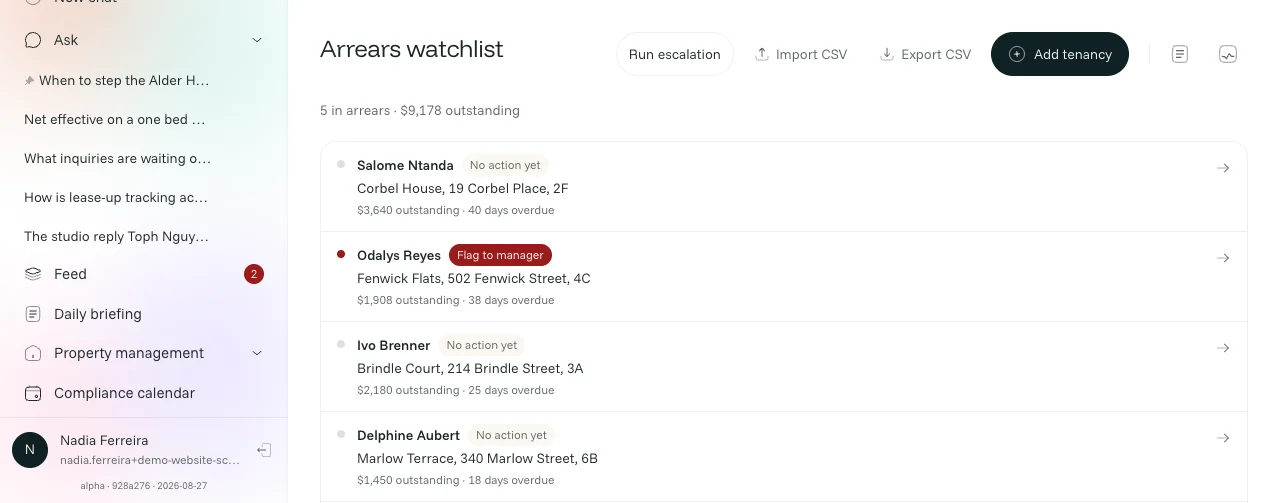The image size is (1280, 503).
Task: Click the pin icon on 'When to step the Alder H…'
Action: pos(30,81)
